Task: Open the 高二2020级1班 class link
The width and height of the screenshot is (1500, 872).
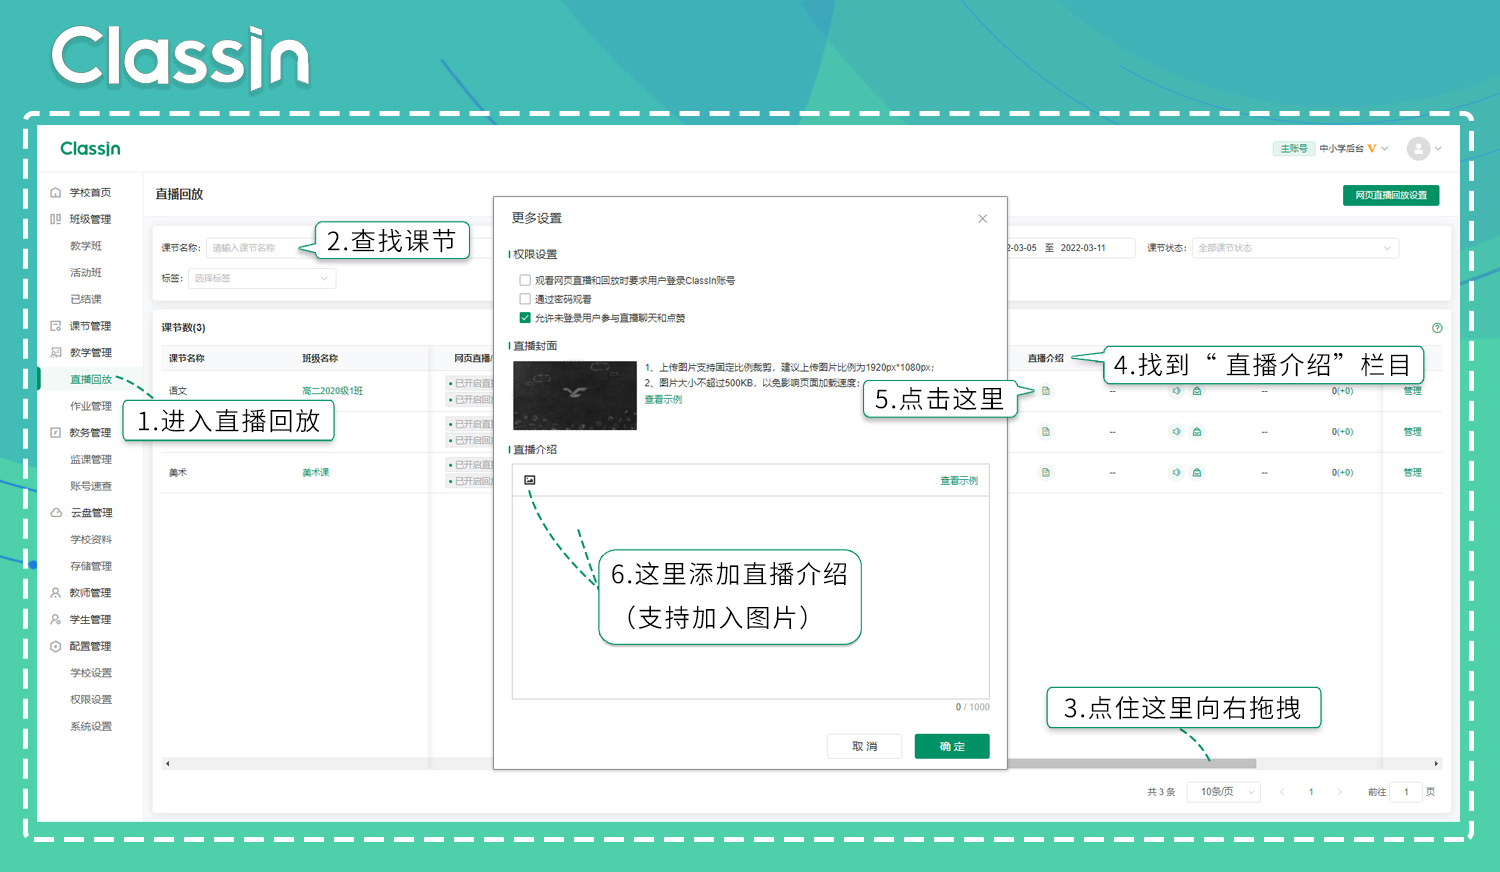Action: click(x=333, y=391)
